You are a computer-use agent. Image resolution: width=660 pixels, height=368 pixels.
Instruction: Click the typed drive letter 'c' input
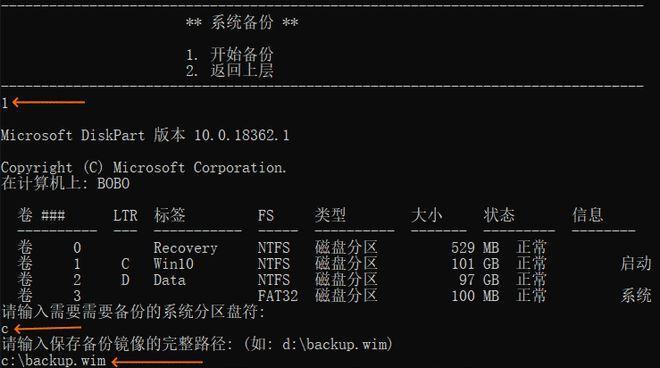(x=5, y=329)
